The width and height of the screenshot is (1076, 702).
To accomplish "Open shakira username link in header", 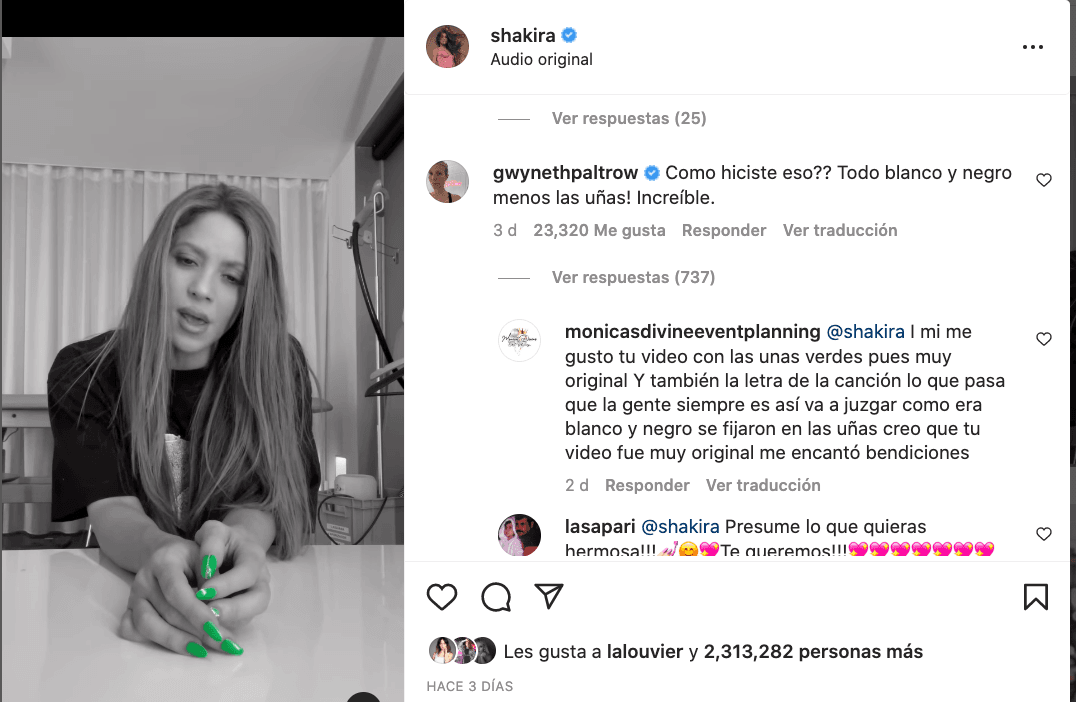I will coord(523,35).
